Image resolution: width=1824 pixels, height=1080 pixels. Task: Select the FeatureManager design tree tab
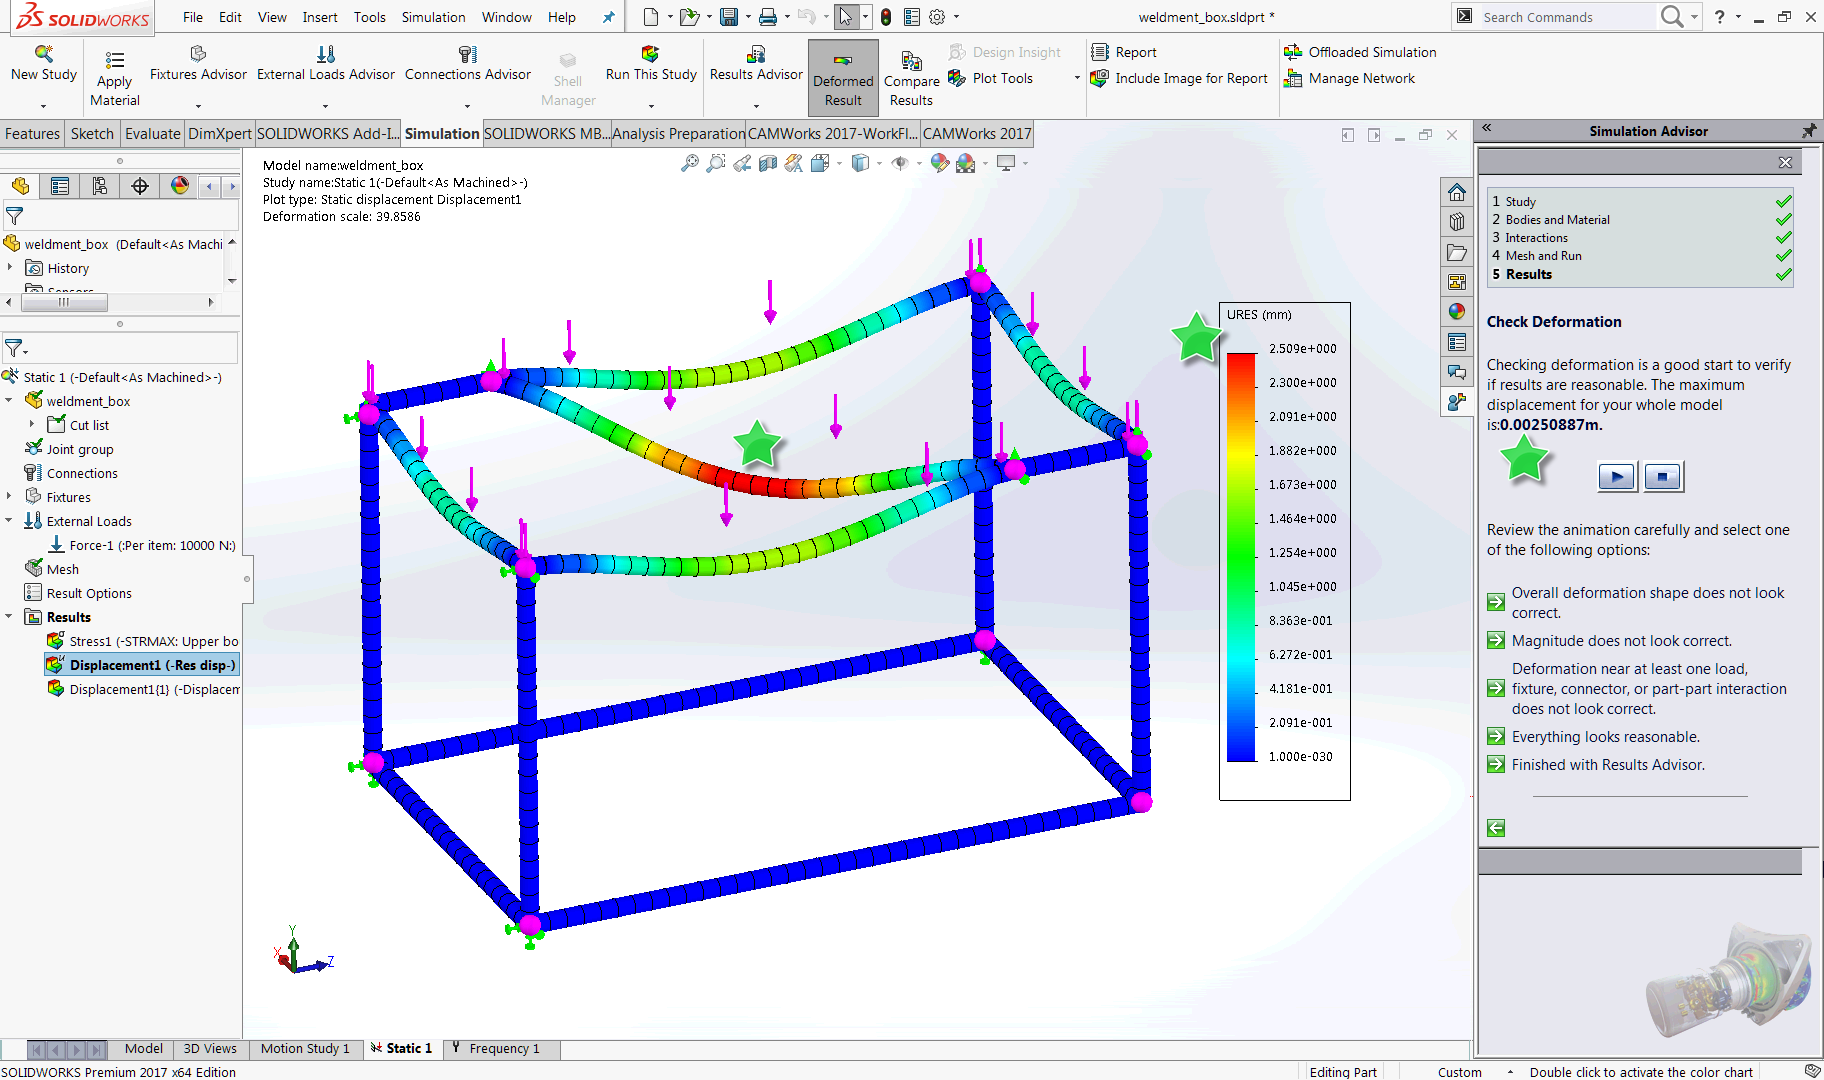pos(20,186)
